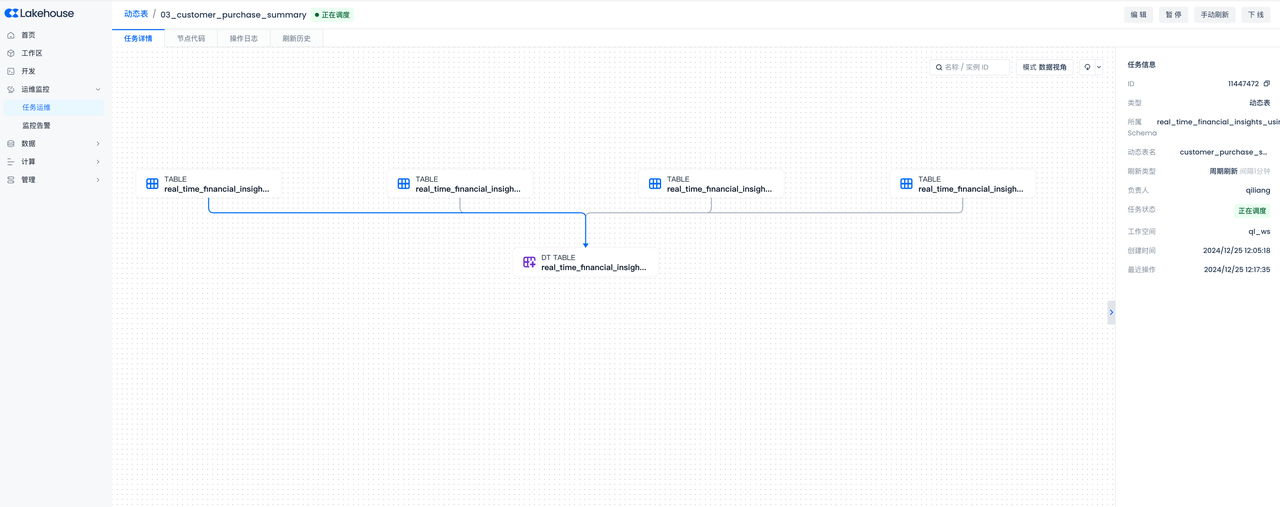
Task: Select the leftmost TABLE node icon
Action: pyautogui.click(x=152, y=184)
